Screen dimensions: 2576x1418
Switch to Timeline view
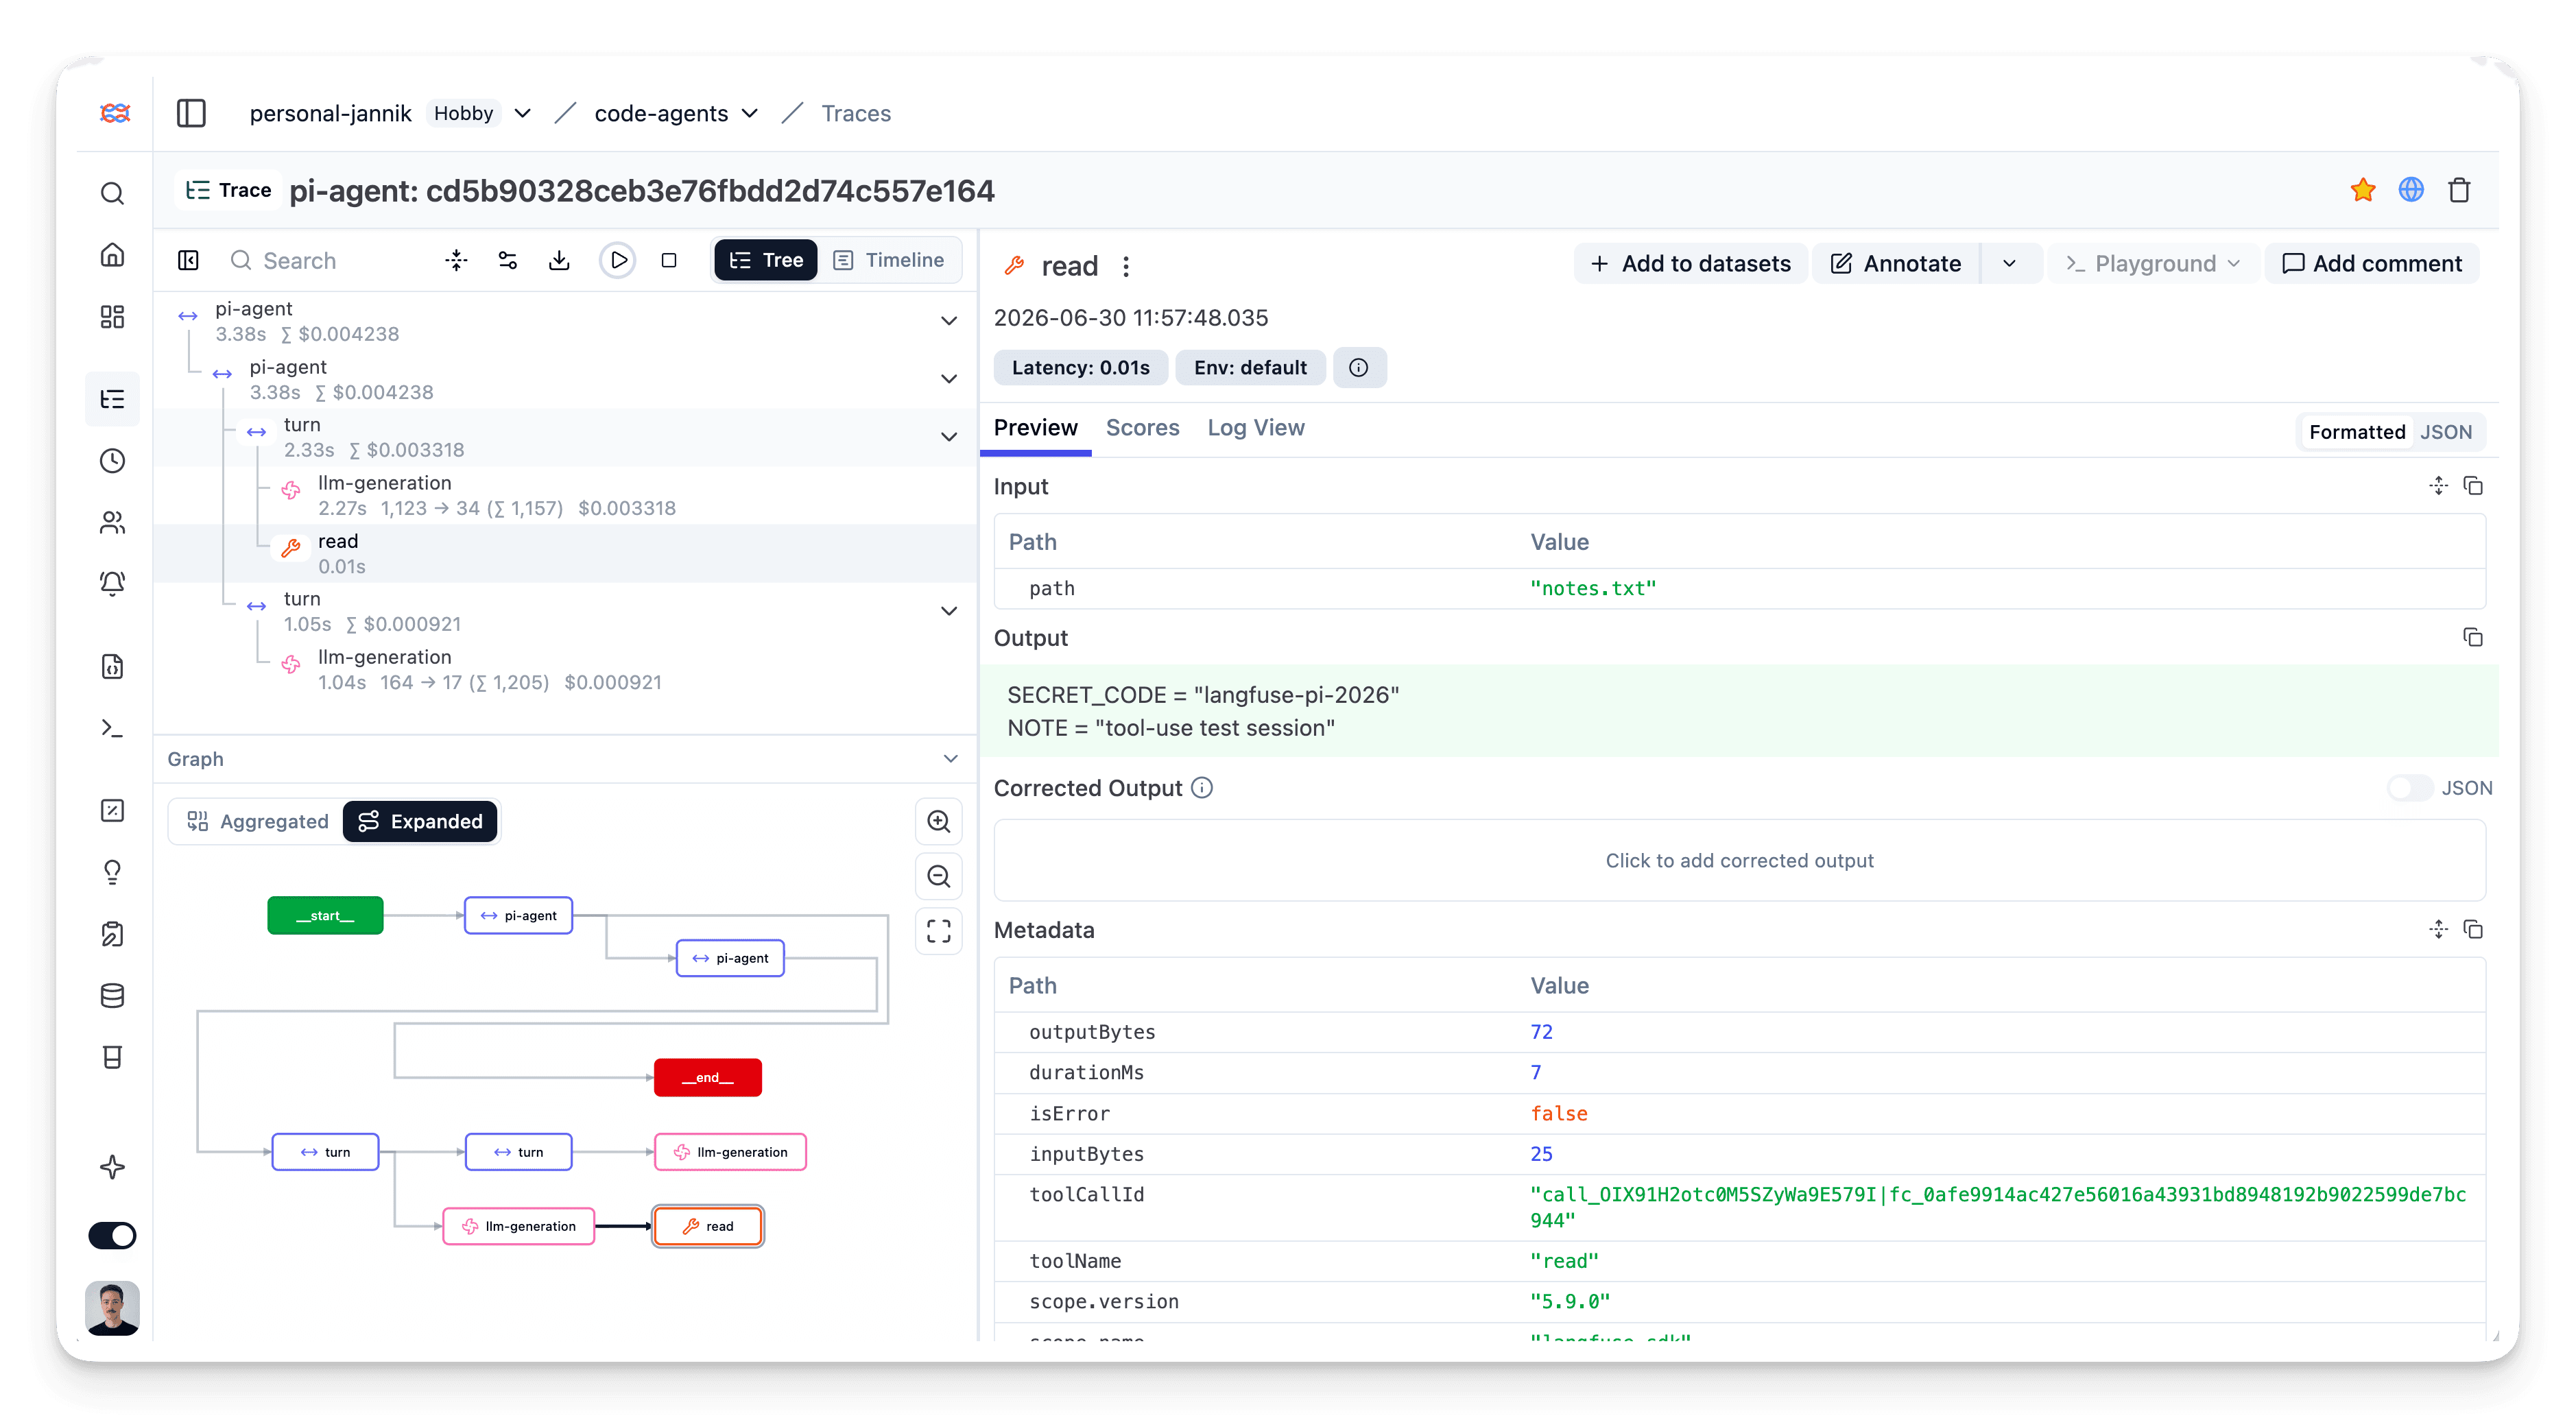point(889,260)
